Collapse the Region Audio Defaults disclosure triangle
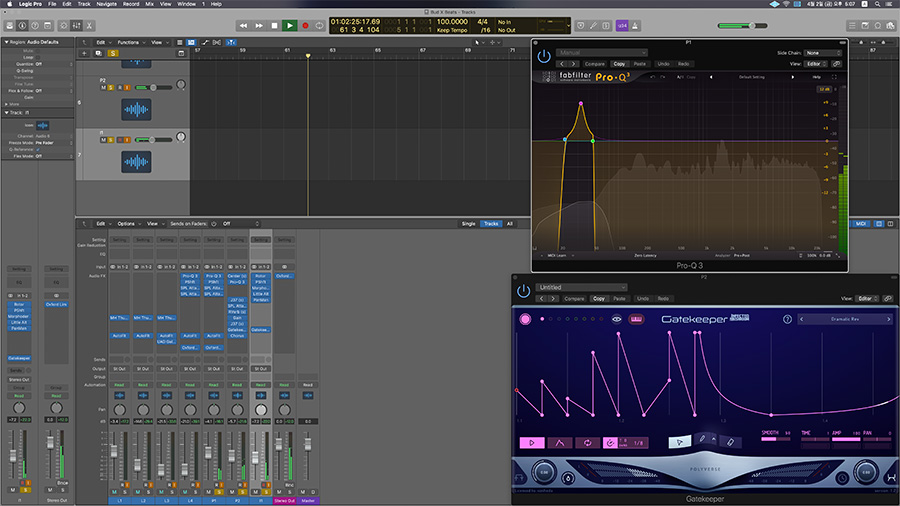The image size is (900, 506). (x=6, y=42)
